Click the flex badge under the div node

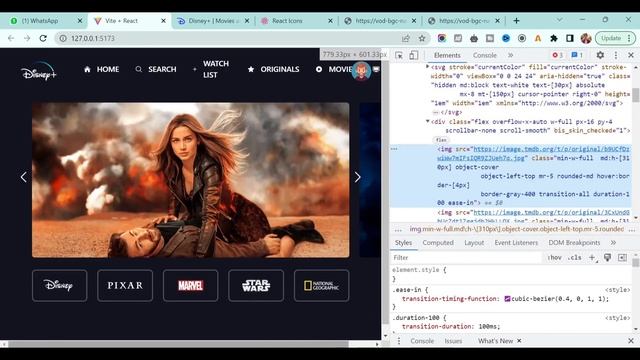point(441,140)
